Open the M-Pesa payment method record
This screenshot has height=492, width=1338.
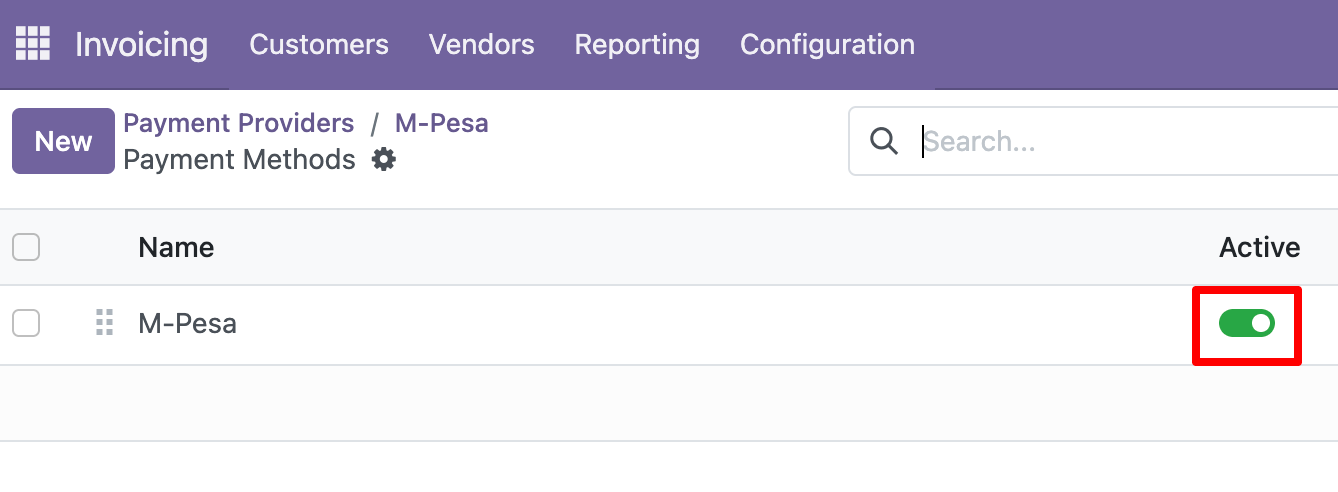coord(188,324)
